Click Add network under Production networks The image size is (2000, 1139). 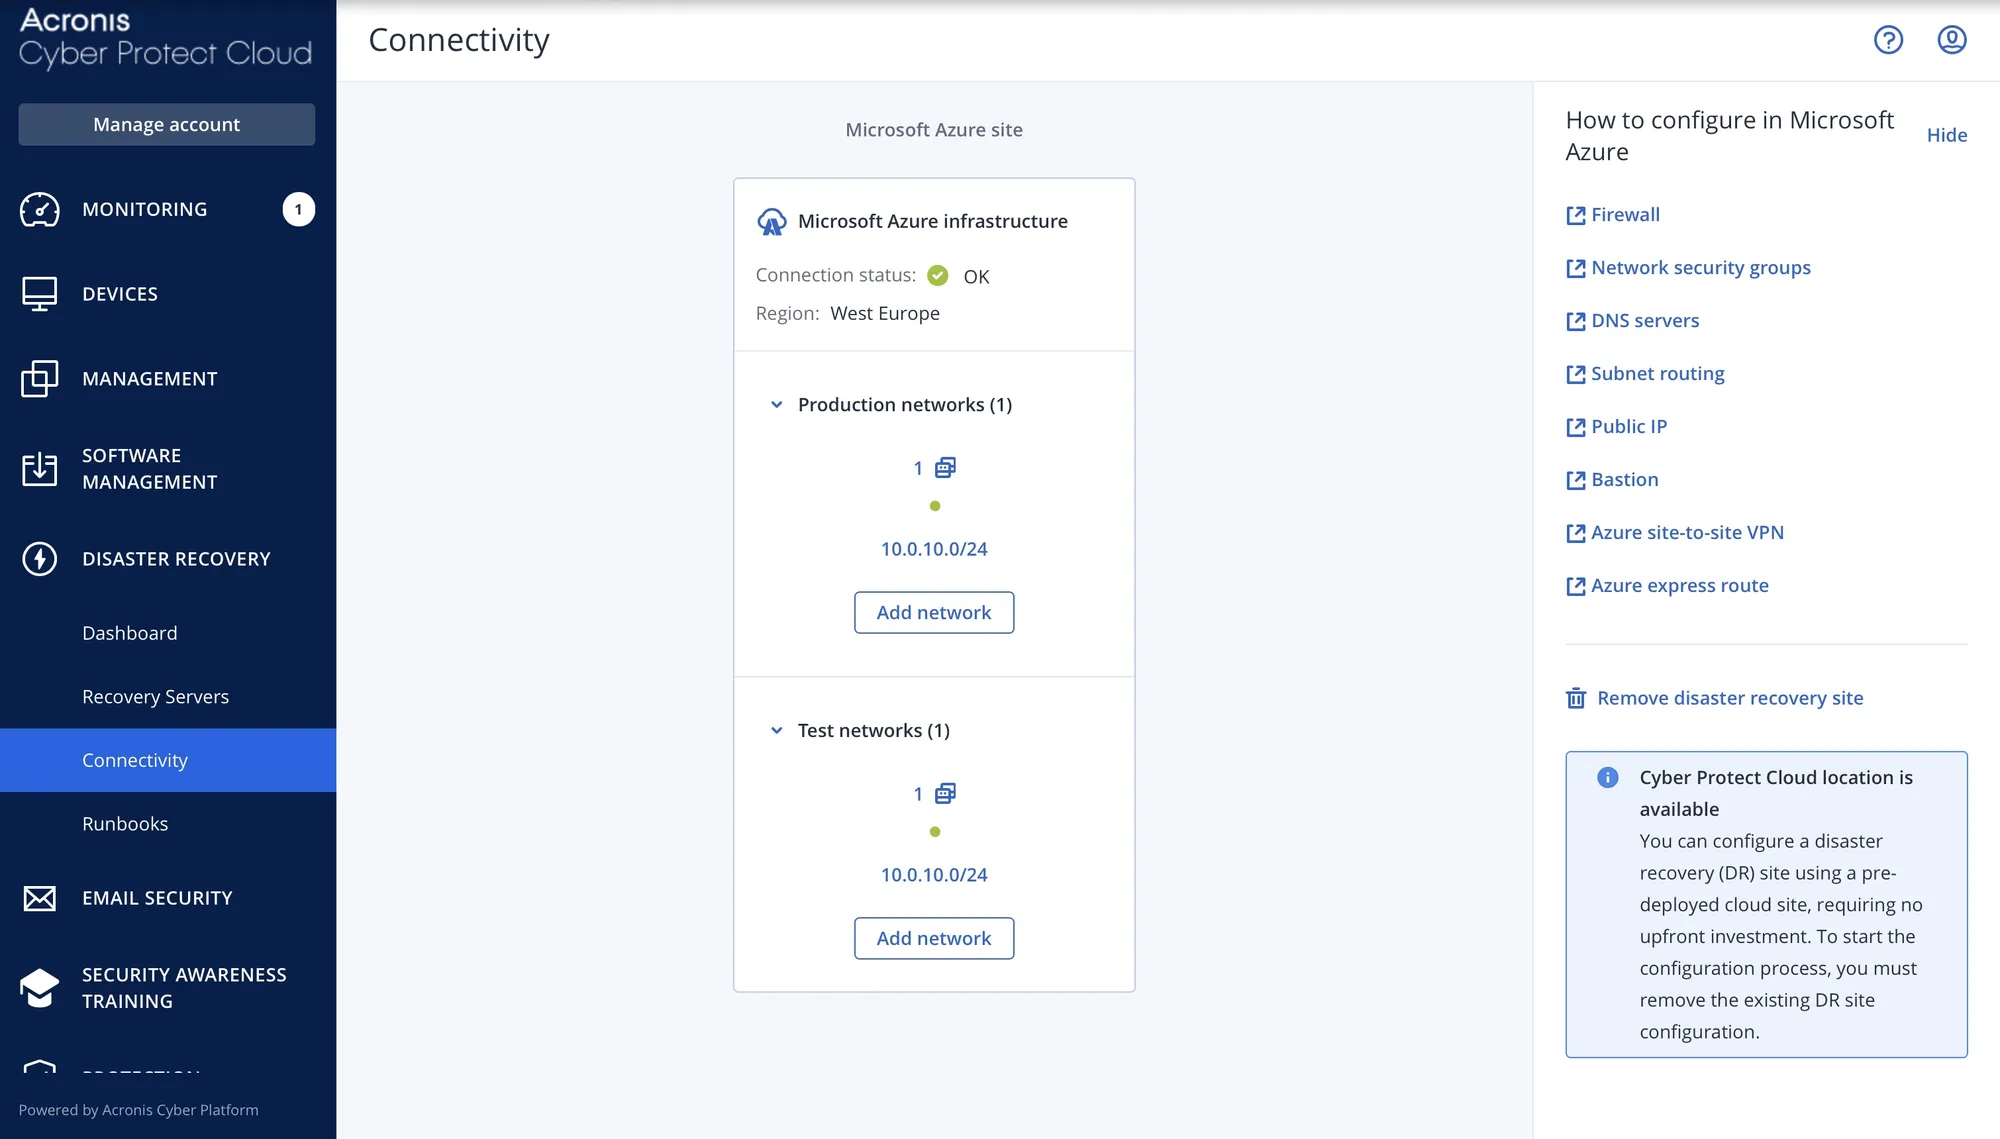click(x=933, y=613)
